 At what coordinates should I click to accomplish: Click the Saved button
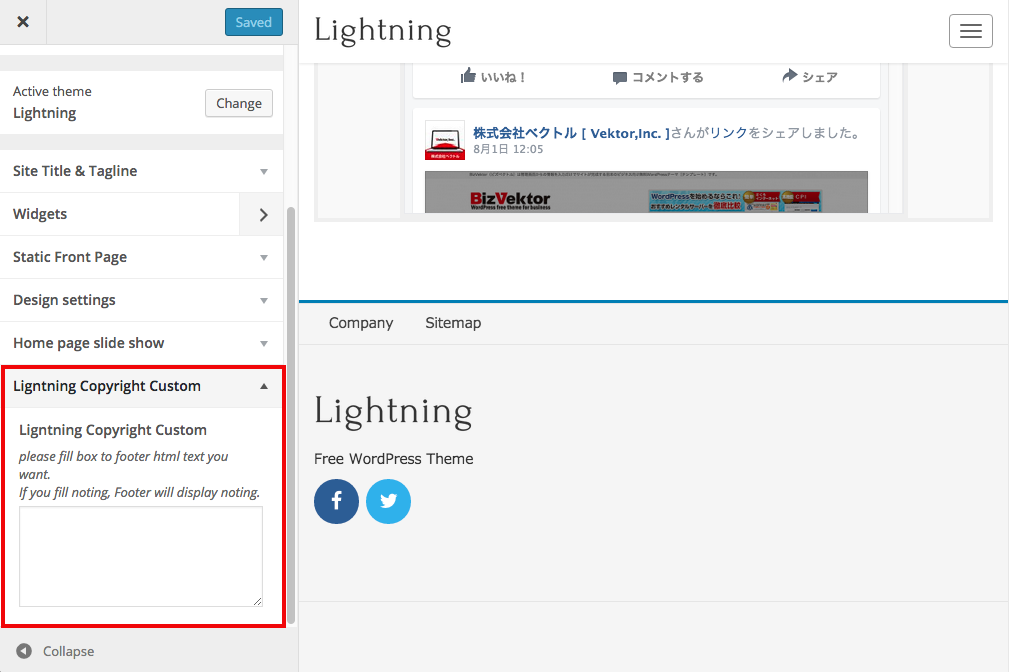pos(254,22)
